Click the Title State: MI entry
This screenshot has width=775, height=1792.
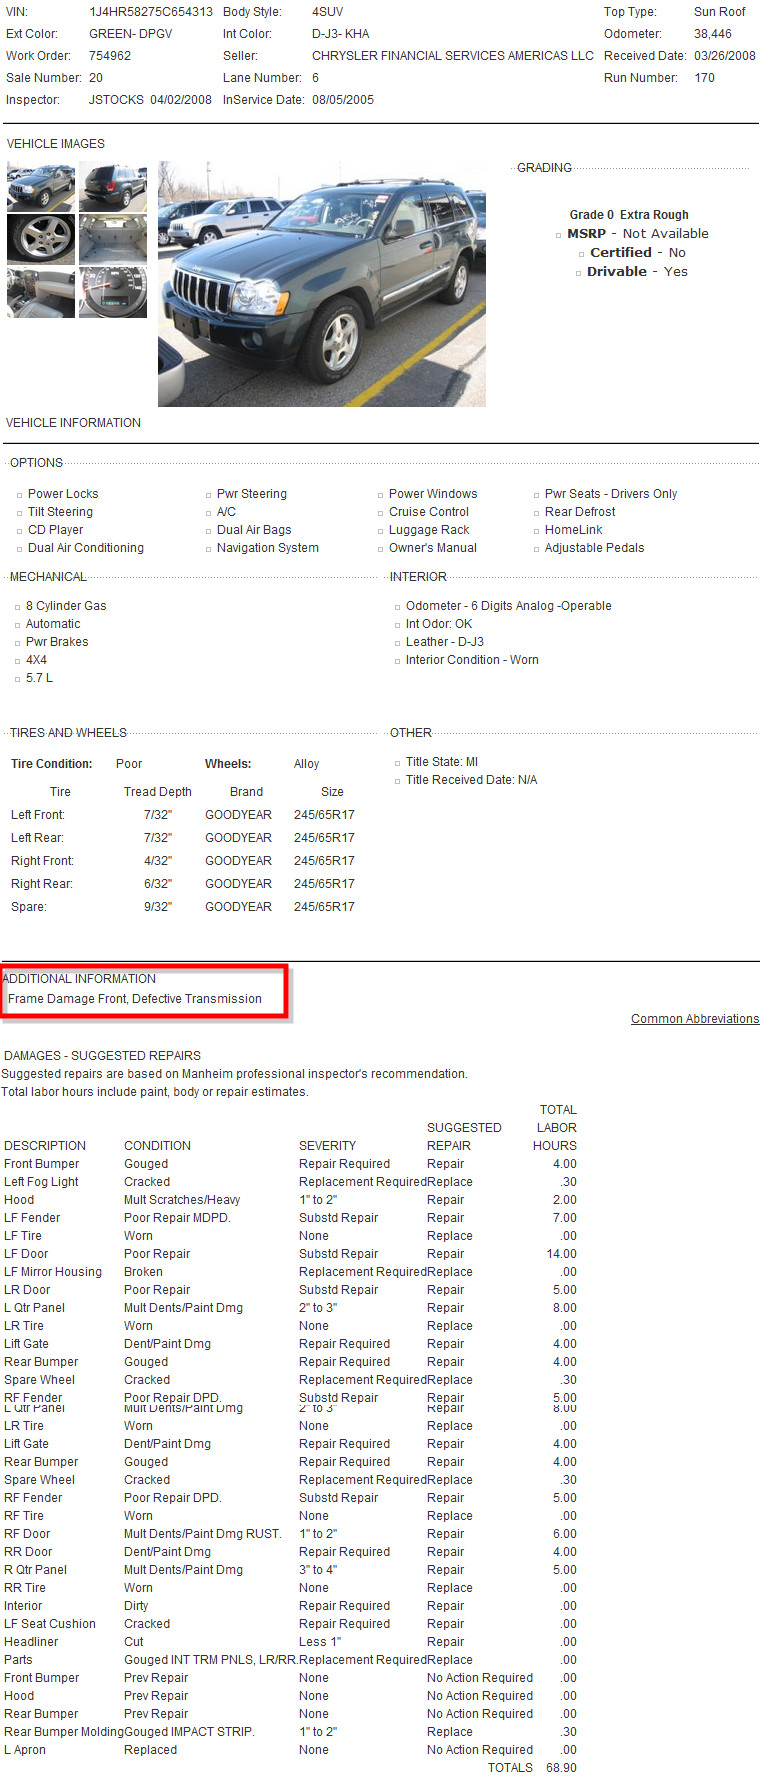(x=442, y=762)
